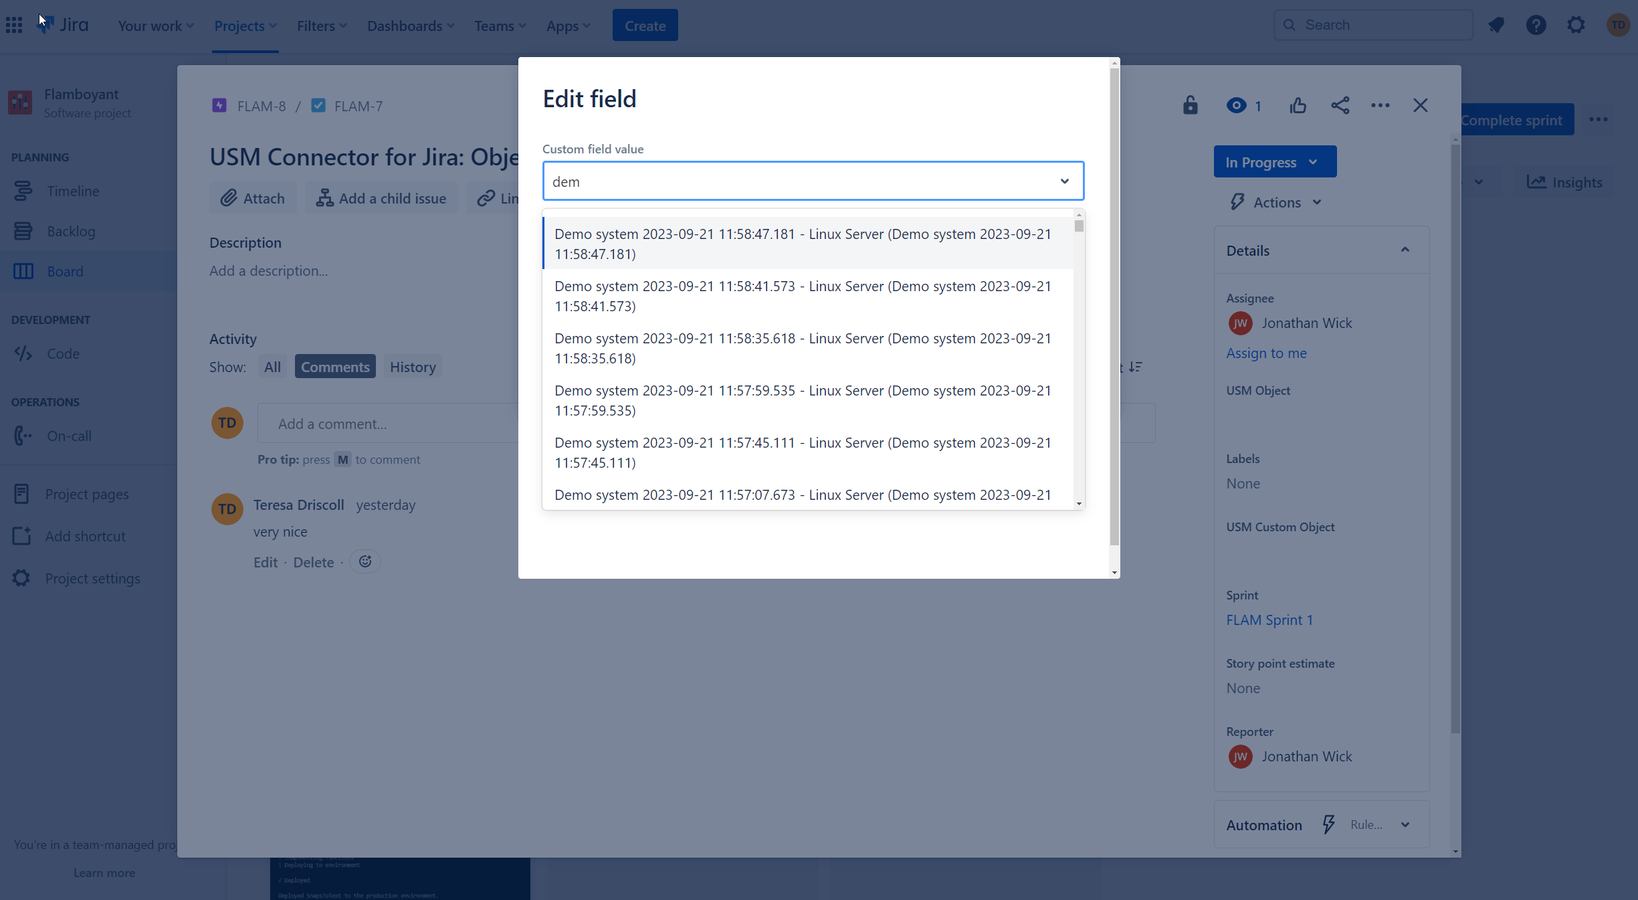
Task: Show History activity tab
Action: click(413, 367)
